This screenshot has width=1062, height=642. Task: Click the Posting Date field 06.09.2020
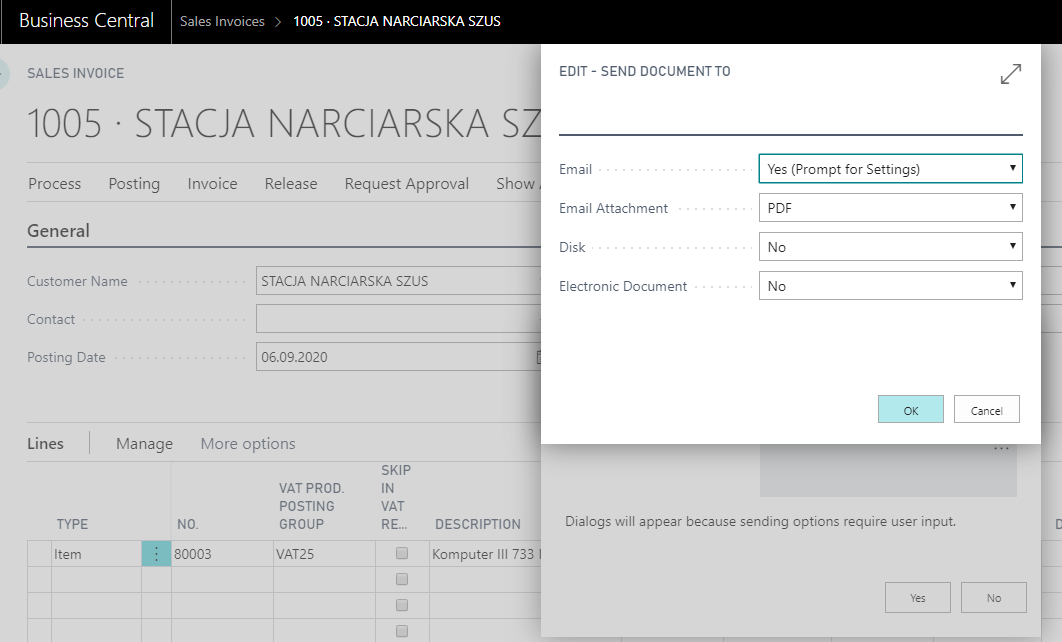398,357
